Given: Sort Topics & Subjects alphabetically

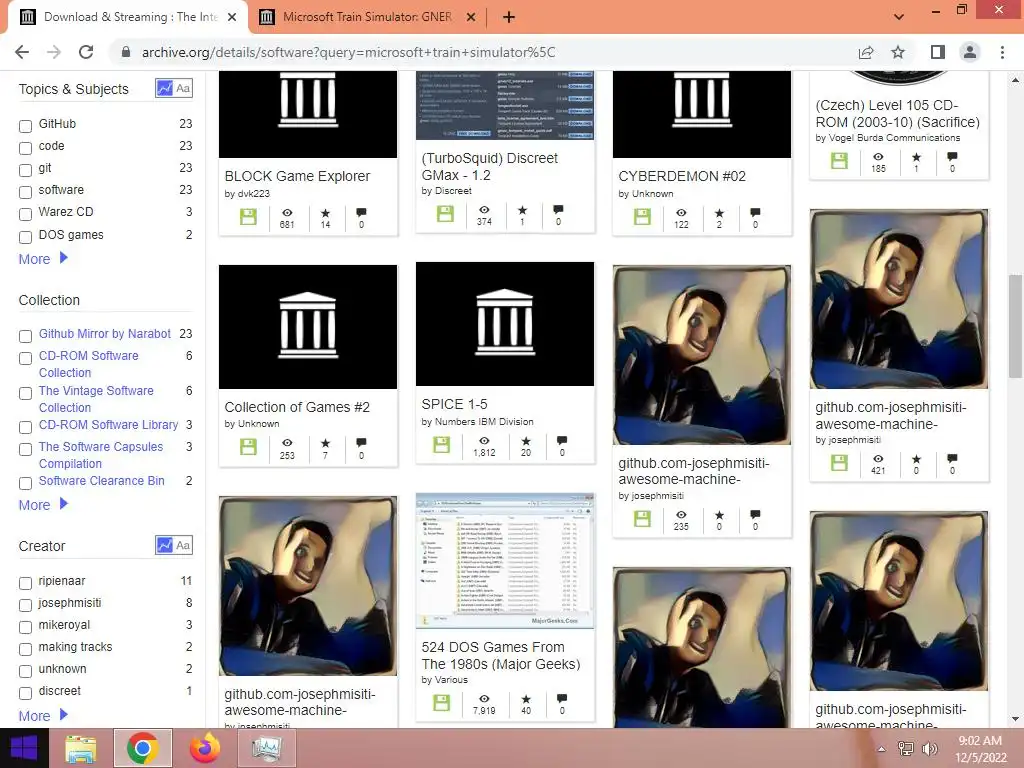Looking at the screenshot, I should pyautogui.click(x=183, y=88).
